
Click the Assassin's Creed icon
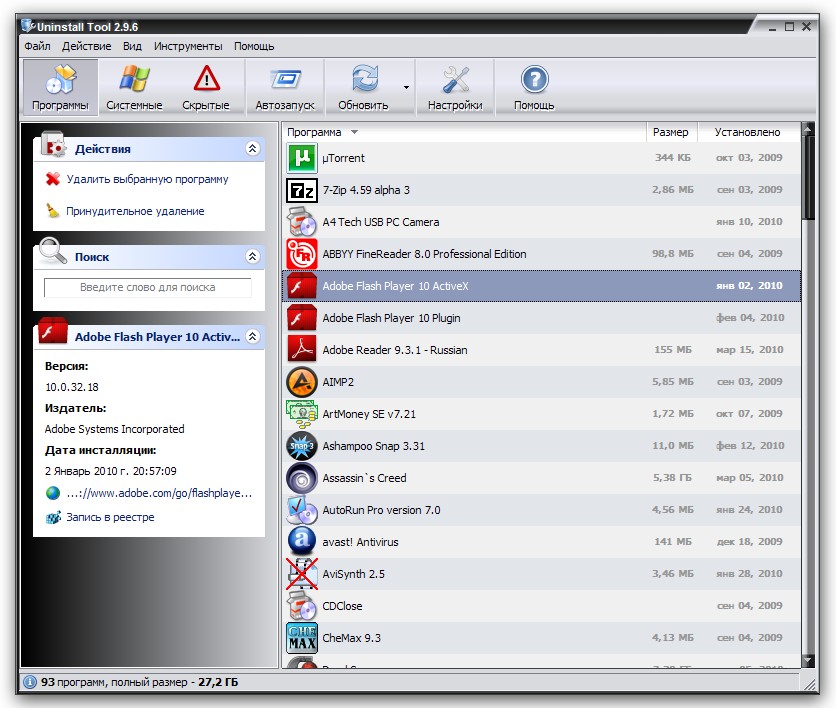pyautogui.click(x=302, y=478)
